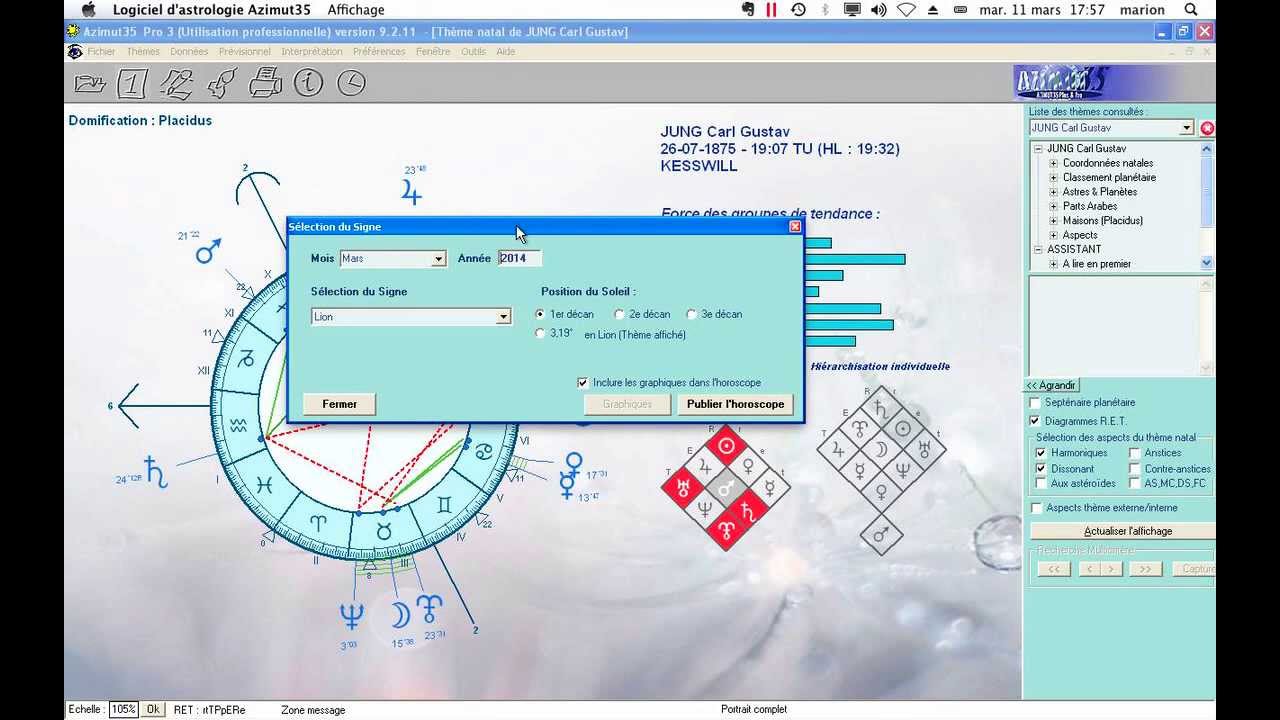Open the 'Thèmes' menu
1280x720 pixels.
tap(143, 51)
